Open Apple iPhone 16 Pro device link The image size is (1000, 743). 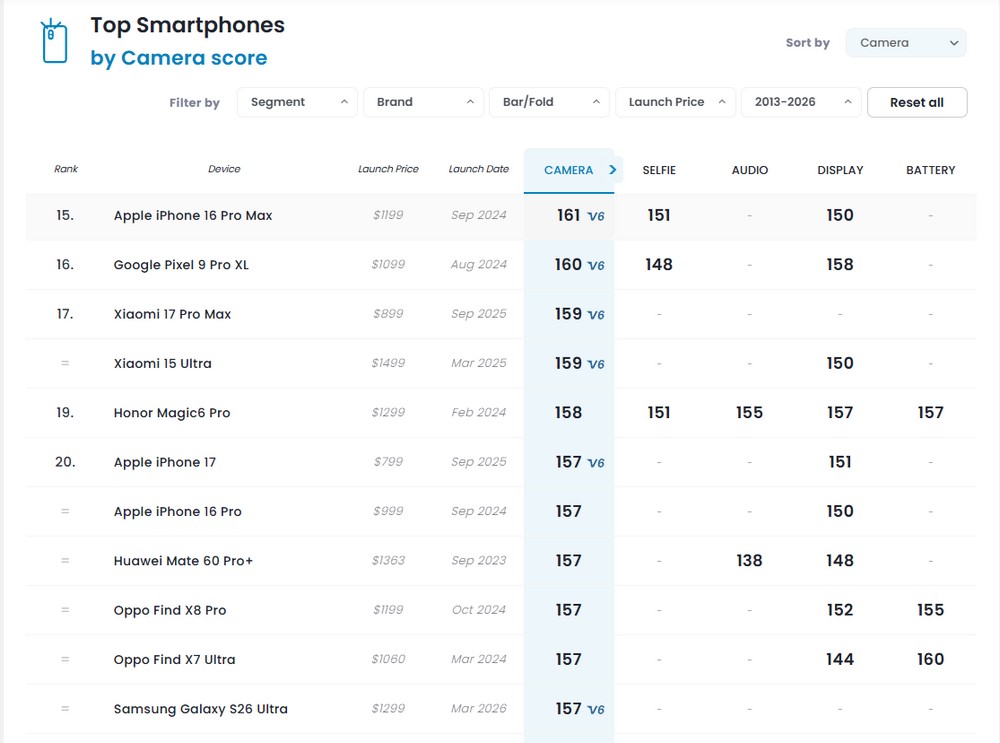click(177, 511)
